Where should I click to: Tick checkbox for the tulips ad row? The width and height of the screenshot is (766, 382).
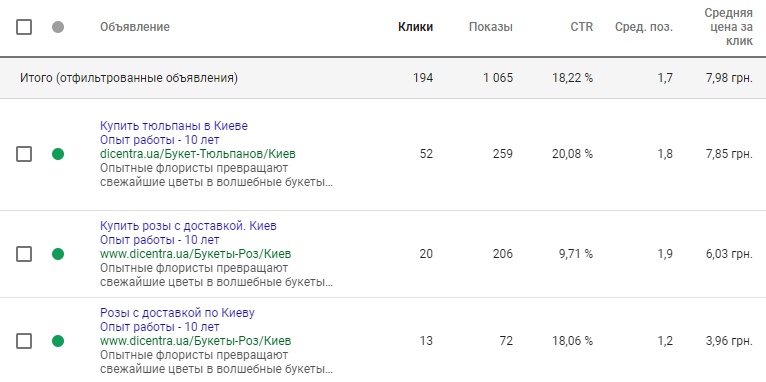(24, 154)
